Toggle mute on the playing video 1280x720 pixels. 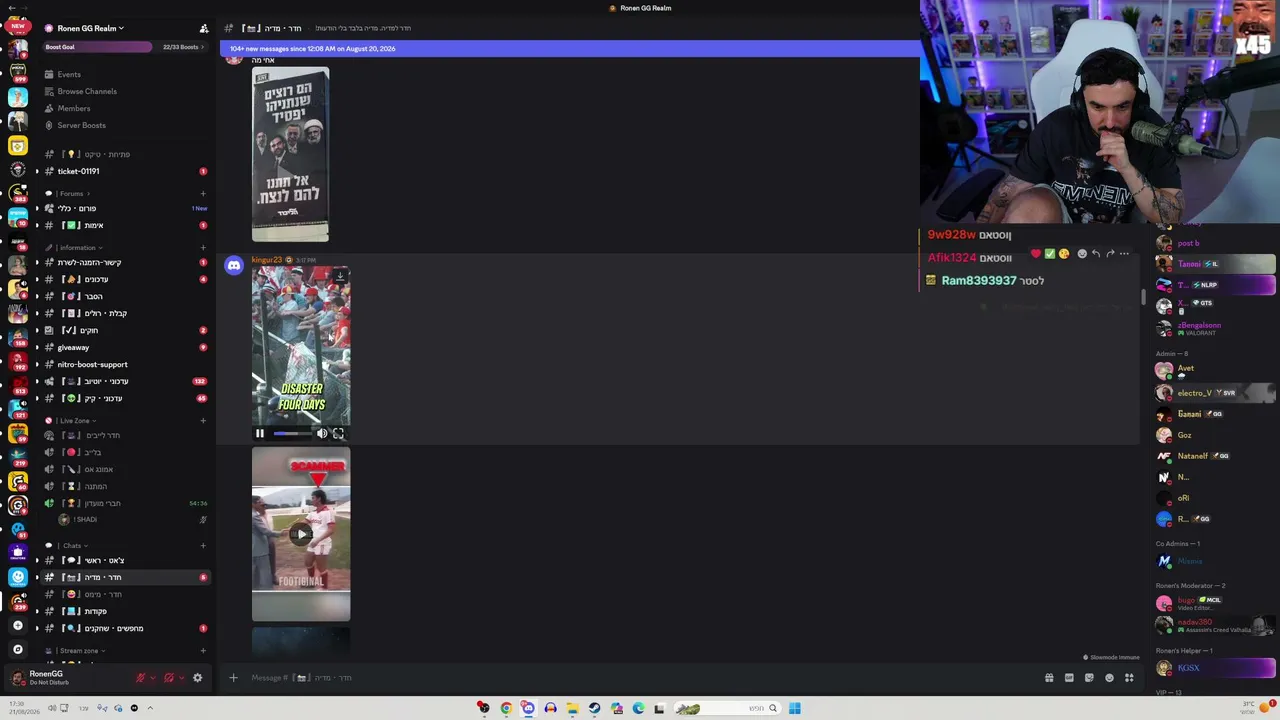322,433
